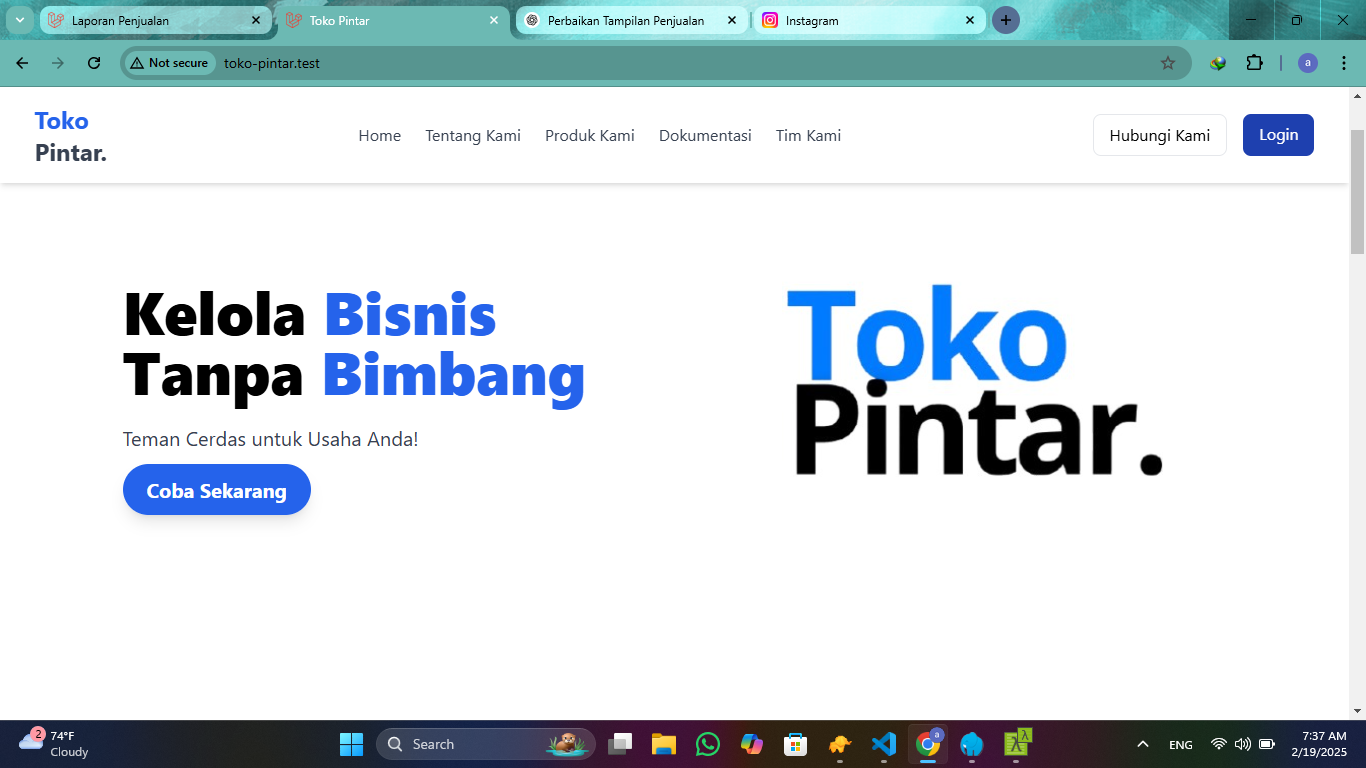Open the green lambda app in taskbar
The height and width of the screenshot is (768, 1366).
(x=1017, y=743)
